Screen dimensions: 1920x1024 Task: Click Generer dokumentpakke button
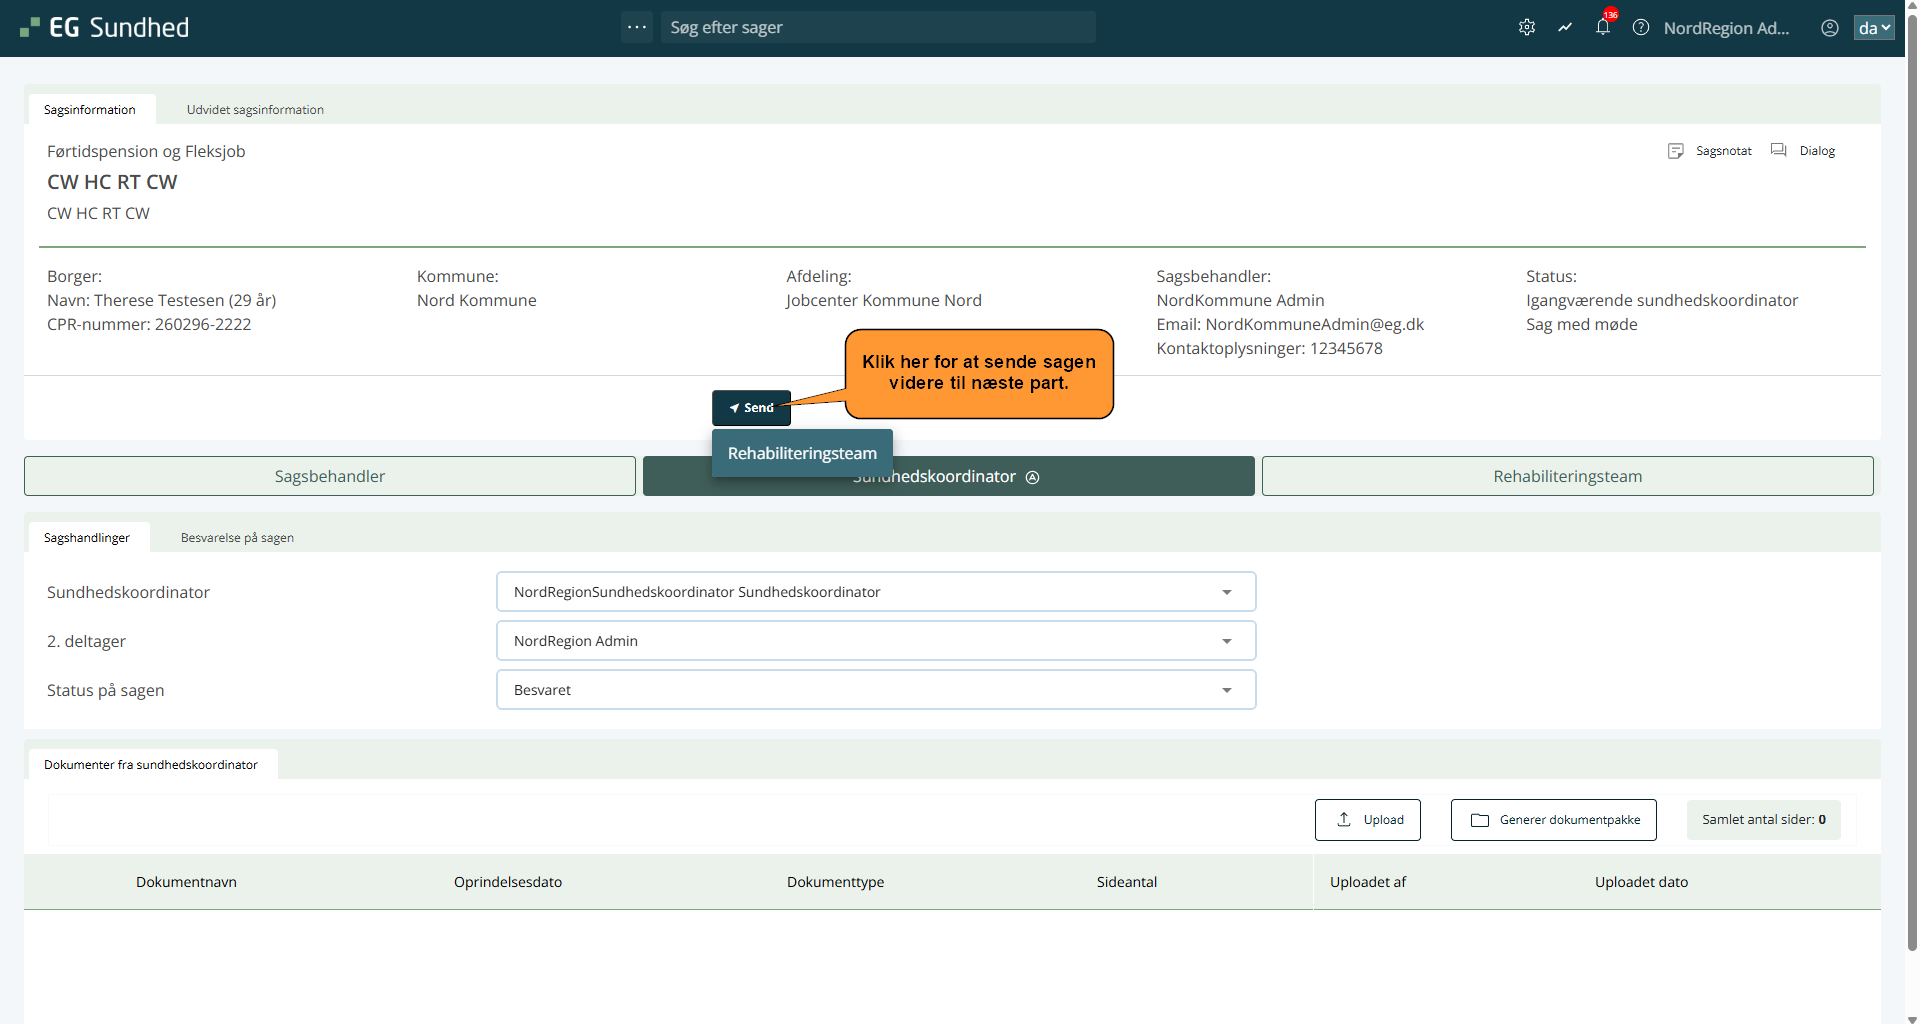pyautogui.click(x=1553, y=820)
